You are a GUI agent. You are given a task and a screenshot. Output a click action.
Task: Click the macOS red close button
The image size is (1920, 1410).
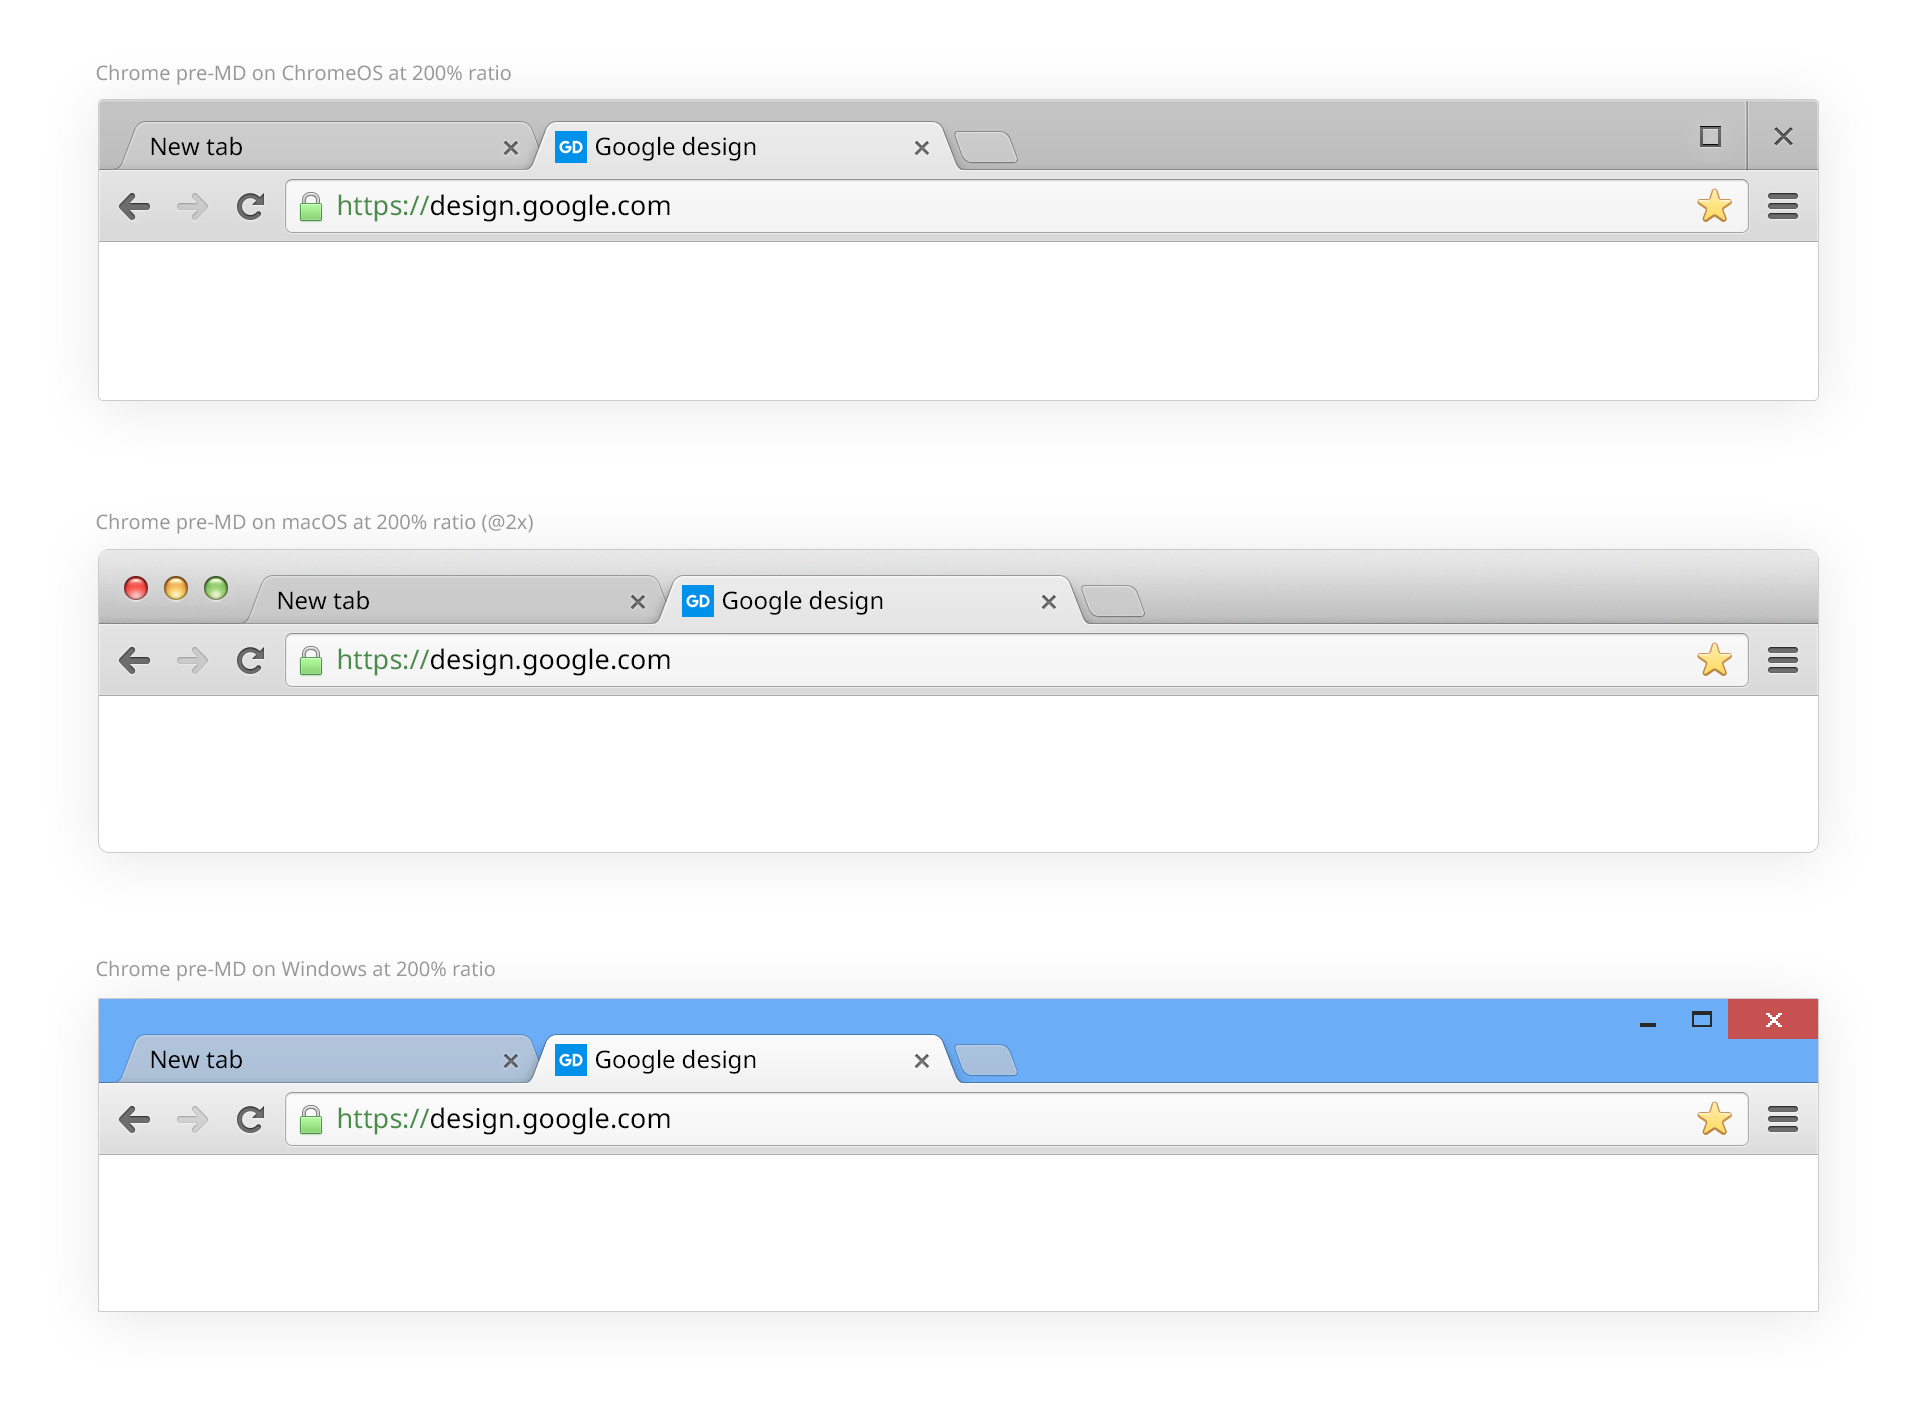pos(136,589)
